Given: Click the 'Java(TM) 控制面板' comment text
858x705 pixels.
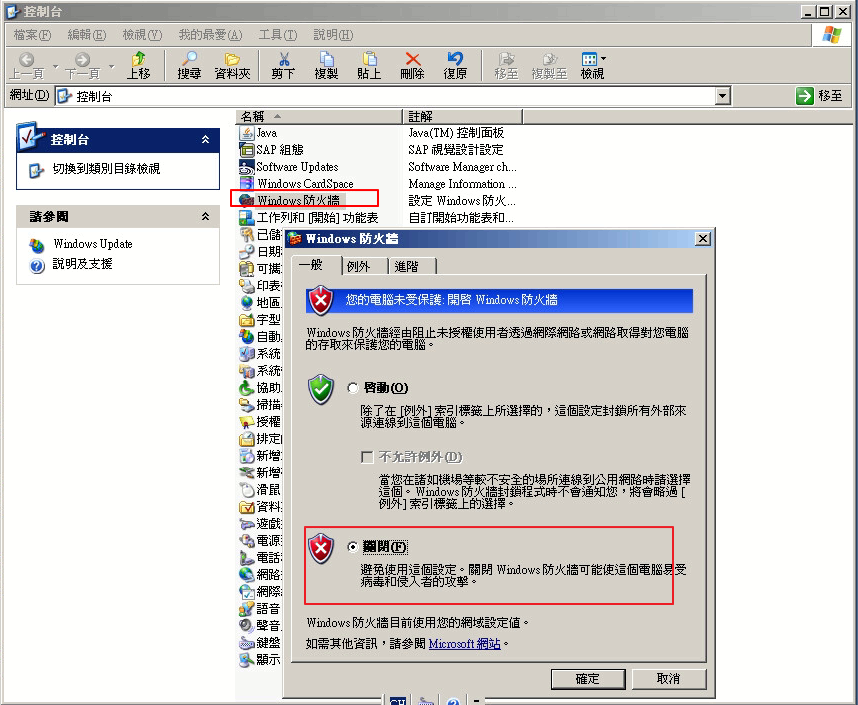Looking at the screenshot, I should click(x=456, y=133).
